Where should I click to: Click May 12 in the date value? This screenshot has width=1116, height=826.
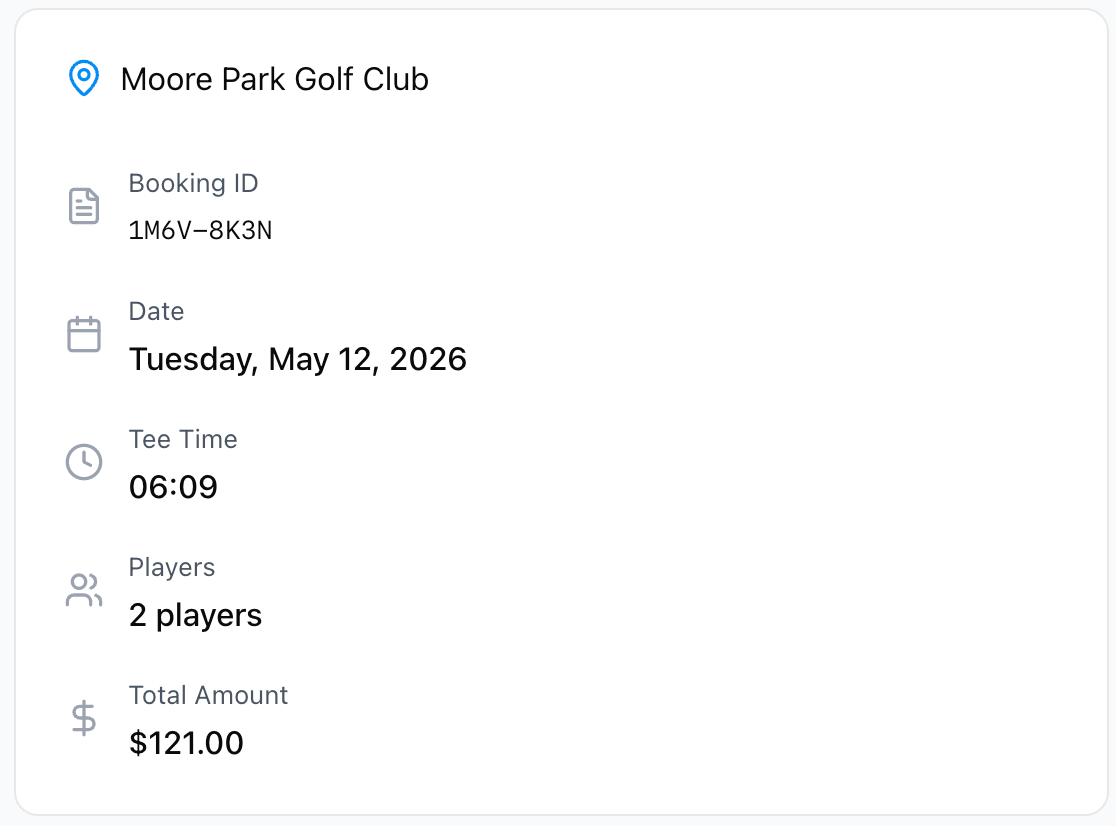(x=324, y=359)
